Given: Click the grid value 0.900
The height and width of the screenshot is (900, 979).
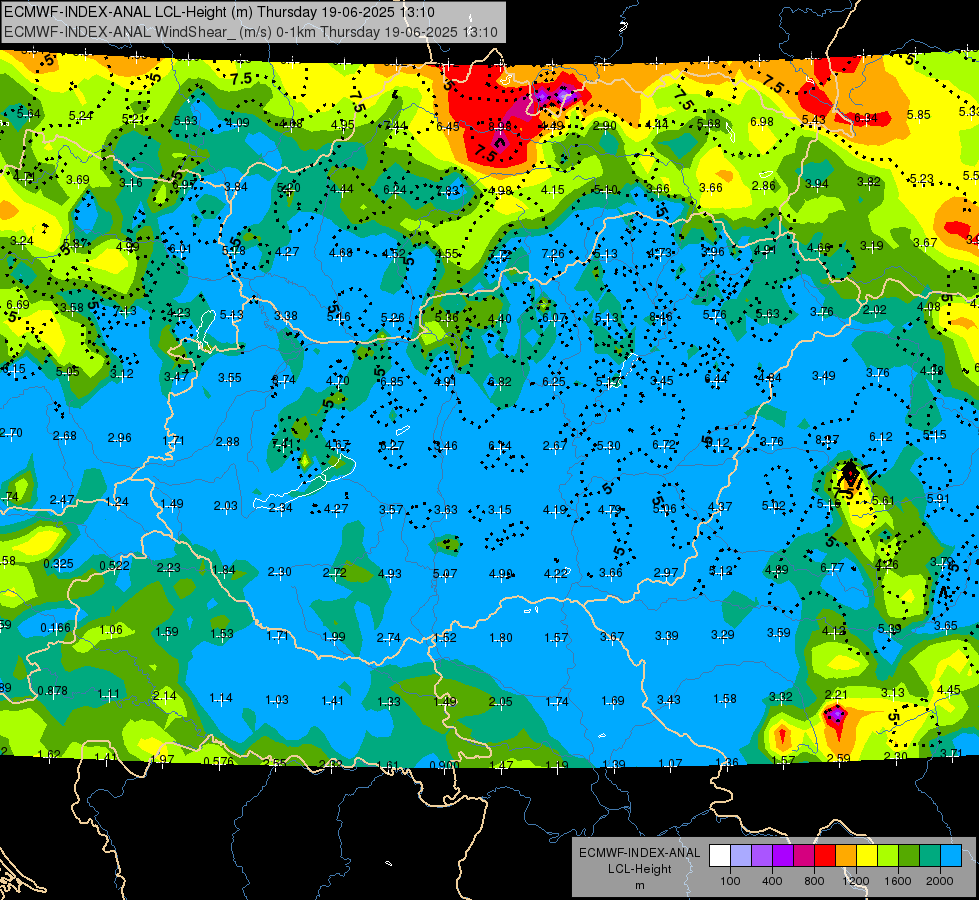Looking at the screenshot, I should (444, 765).
